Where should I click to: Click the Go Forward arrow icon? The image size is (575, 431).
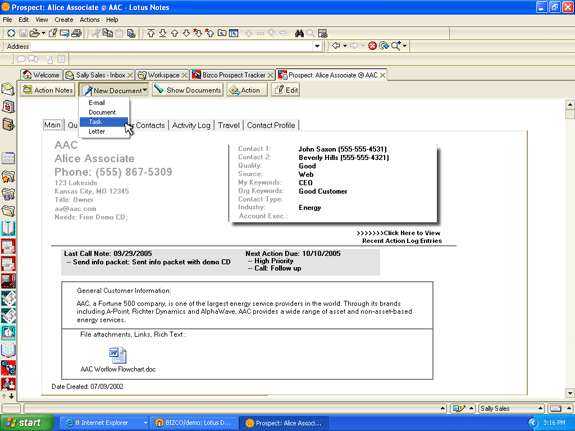(x=354, y=46)
